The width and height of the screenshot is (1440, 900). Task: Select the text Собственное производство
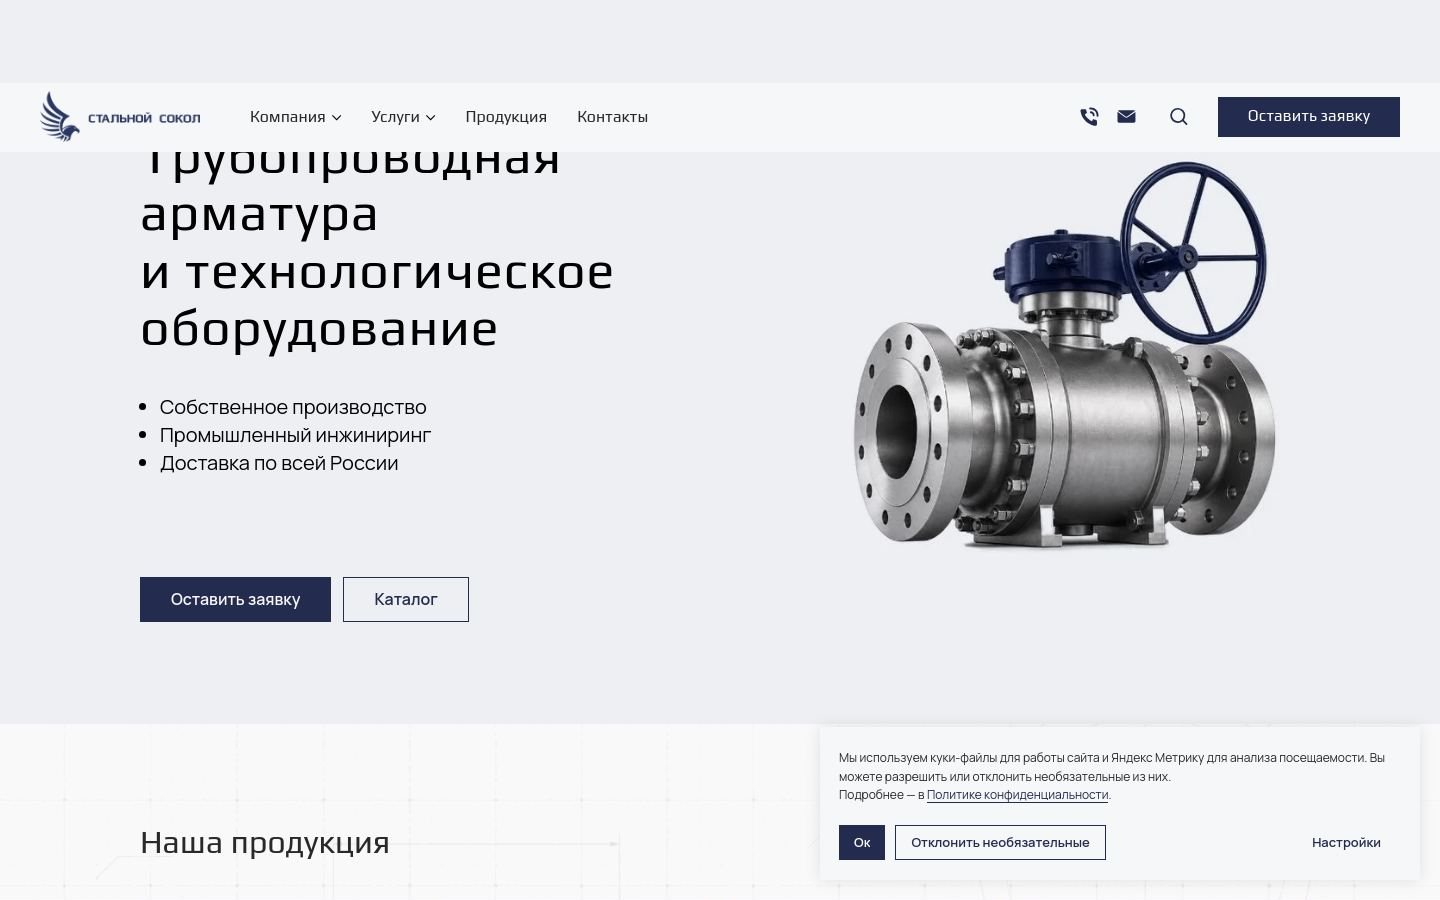pos(293,407)
